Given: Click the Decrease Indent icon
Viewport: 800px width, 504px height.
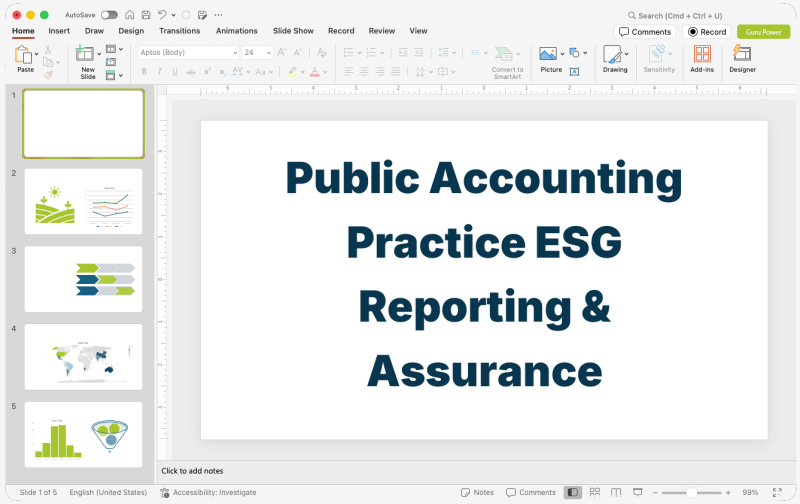Looking at the screenshot, I should [x=403, y=53].
